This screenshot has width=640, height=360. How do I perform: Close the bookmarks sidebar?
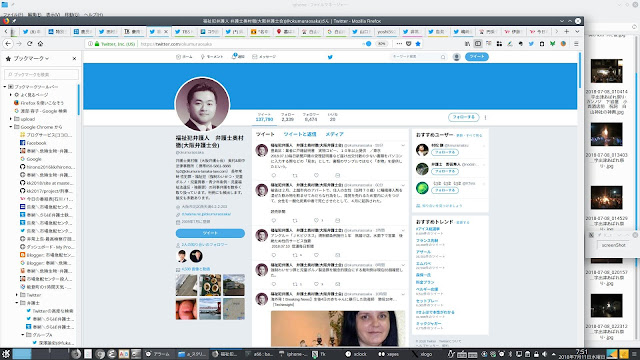pyautogui.click(x=74, y=59)
